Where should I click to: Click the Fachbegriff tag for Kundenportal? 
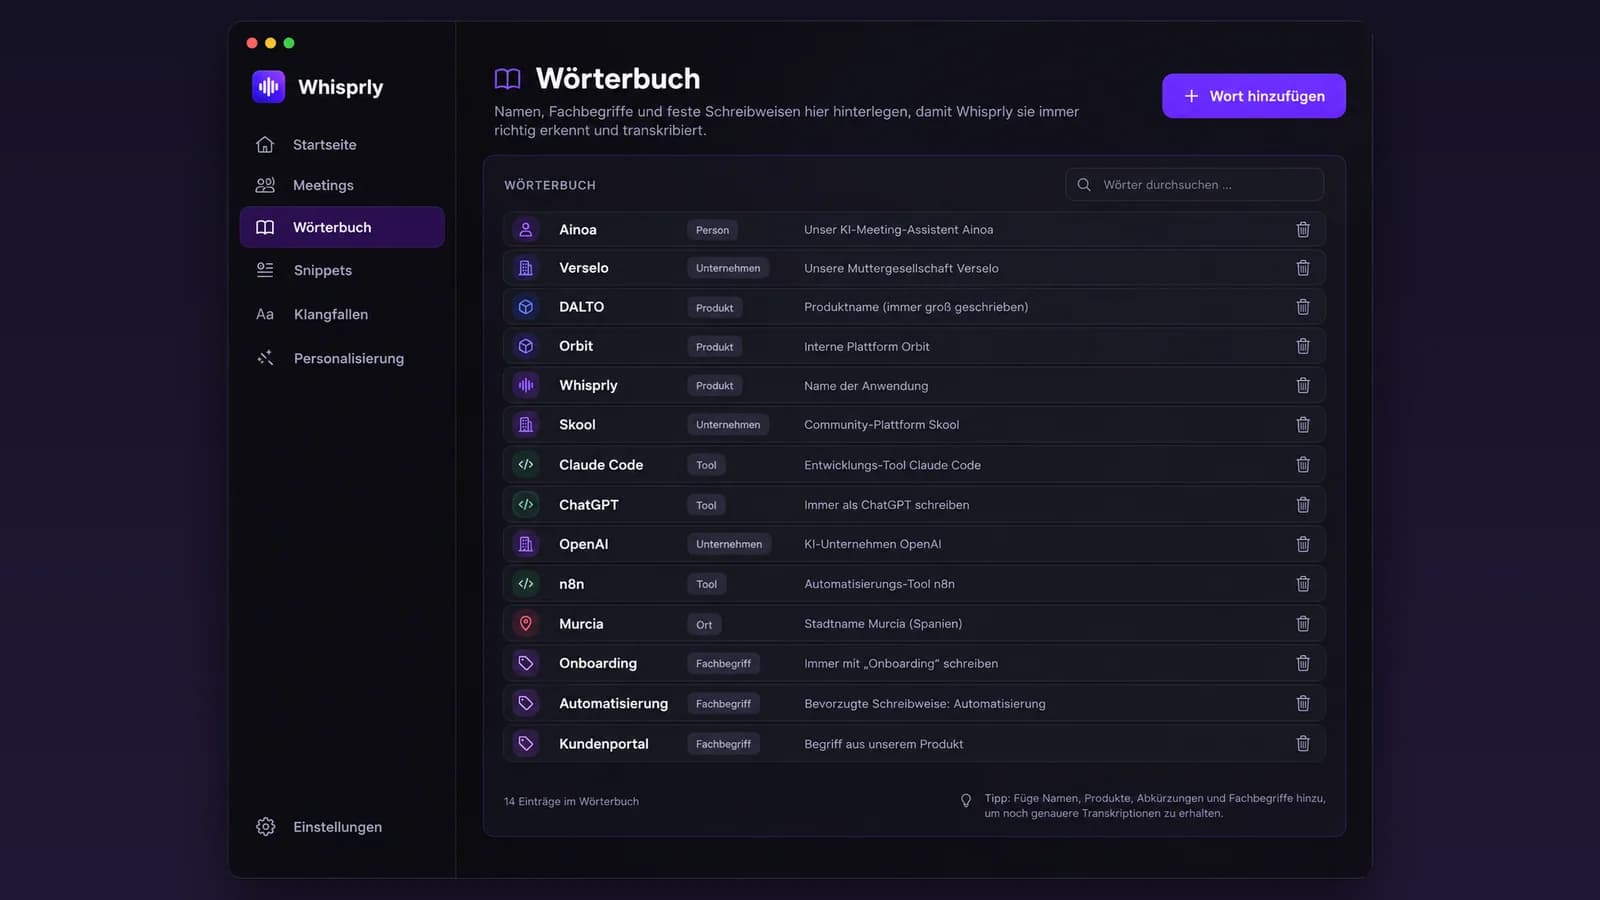(723, 744)
